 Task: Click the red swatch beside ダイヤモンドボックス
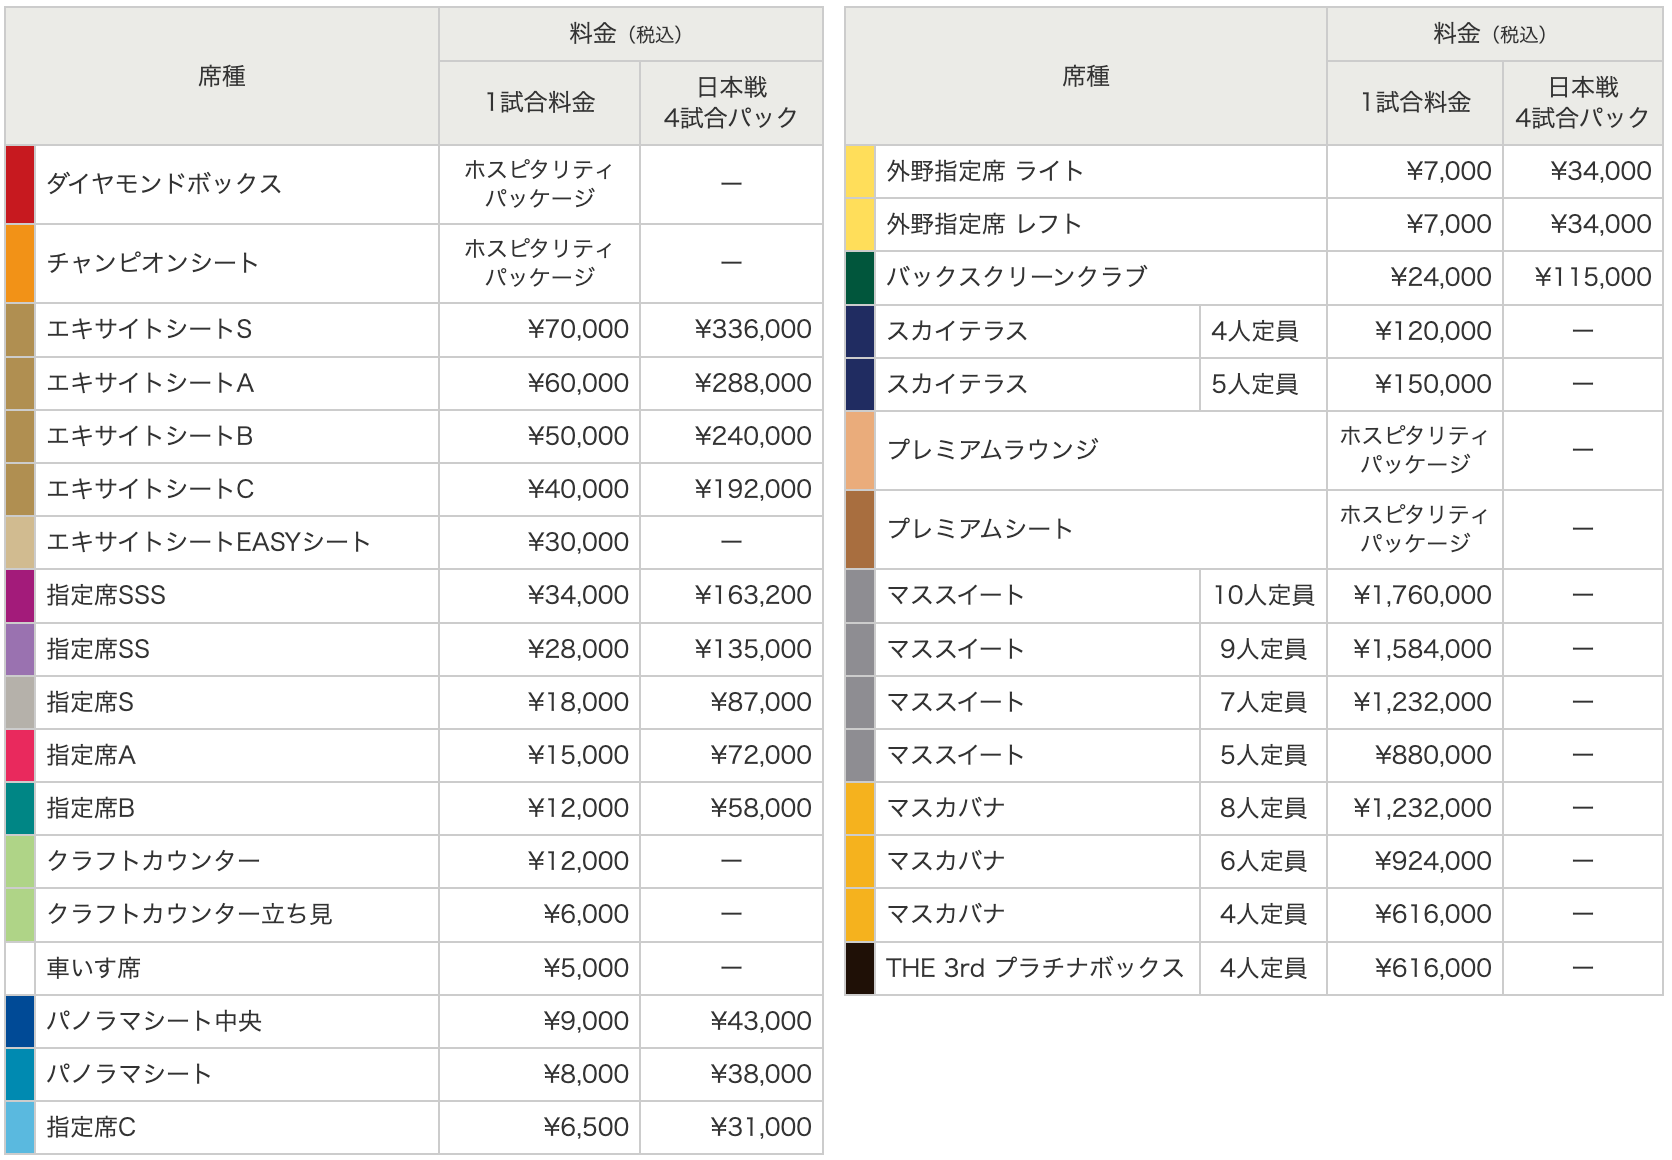(x=20, y=184)
